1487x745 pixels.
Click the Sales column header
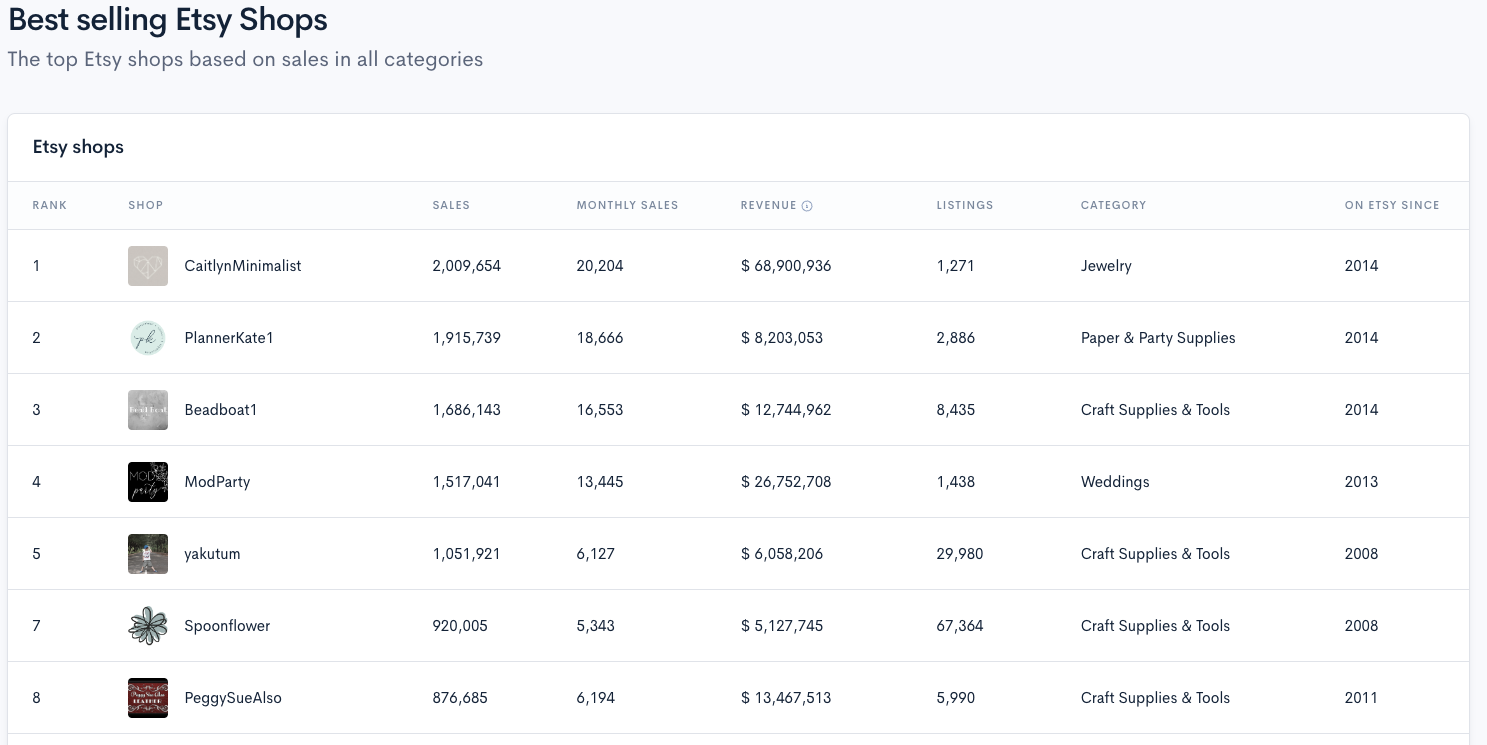451,205
